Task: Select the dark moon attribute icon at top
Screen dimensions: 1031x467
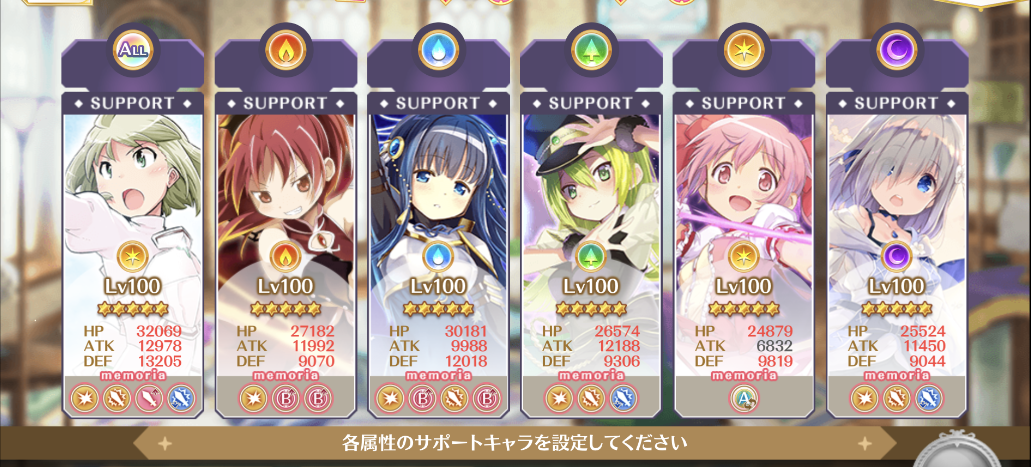Action: click(x=897, y=50)
